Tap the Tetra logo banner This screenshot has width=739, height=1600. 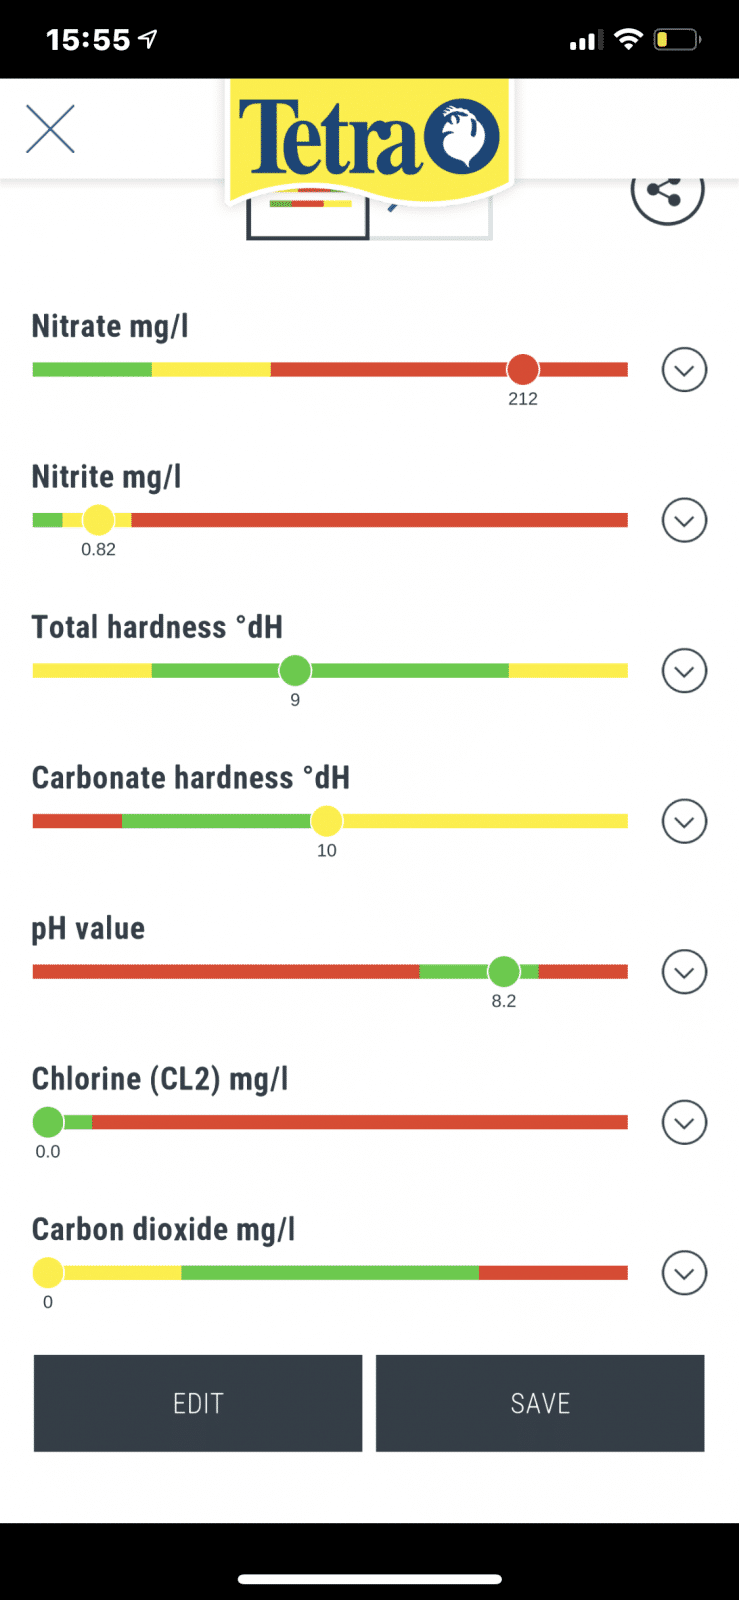pyautogui.click(x=369, y=140)
